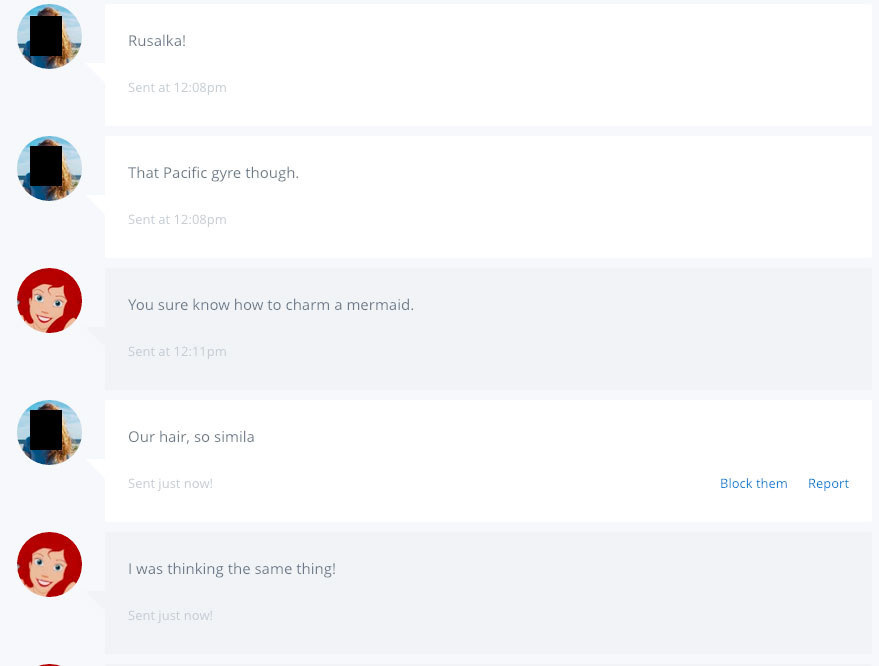Click the "Sent at 12:11pm" timestamp
This screenshot has height=666, width=879.
(177, 352)
